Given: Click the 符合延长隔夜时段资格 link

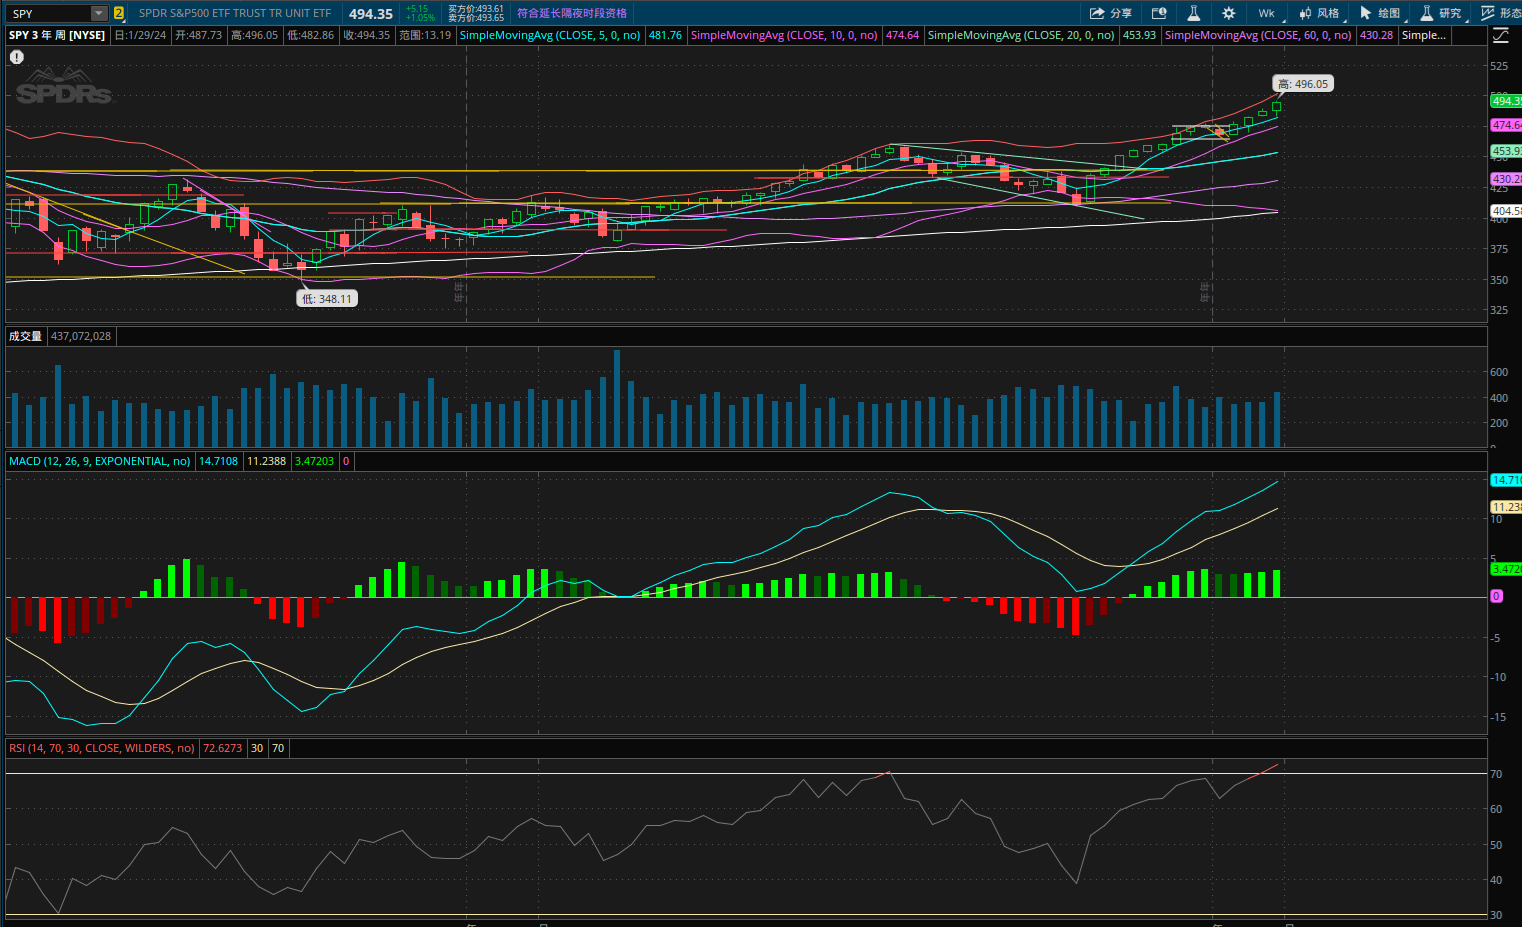Looking at the screenshot, I should 572,13.
